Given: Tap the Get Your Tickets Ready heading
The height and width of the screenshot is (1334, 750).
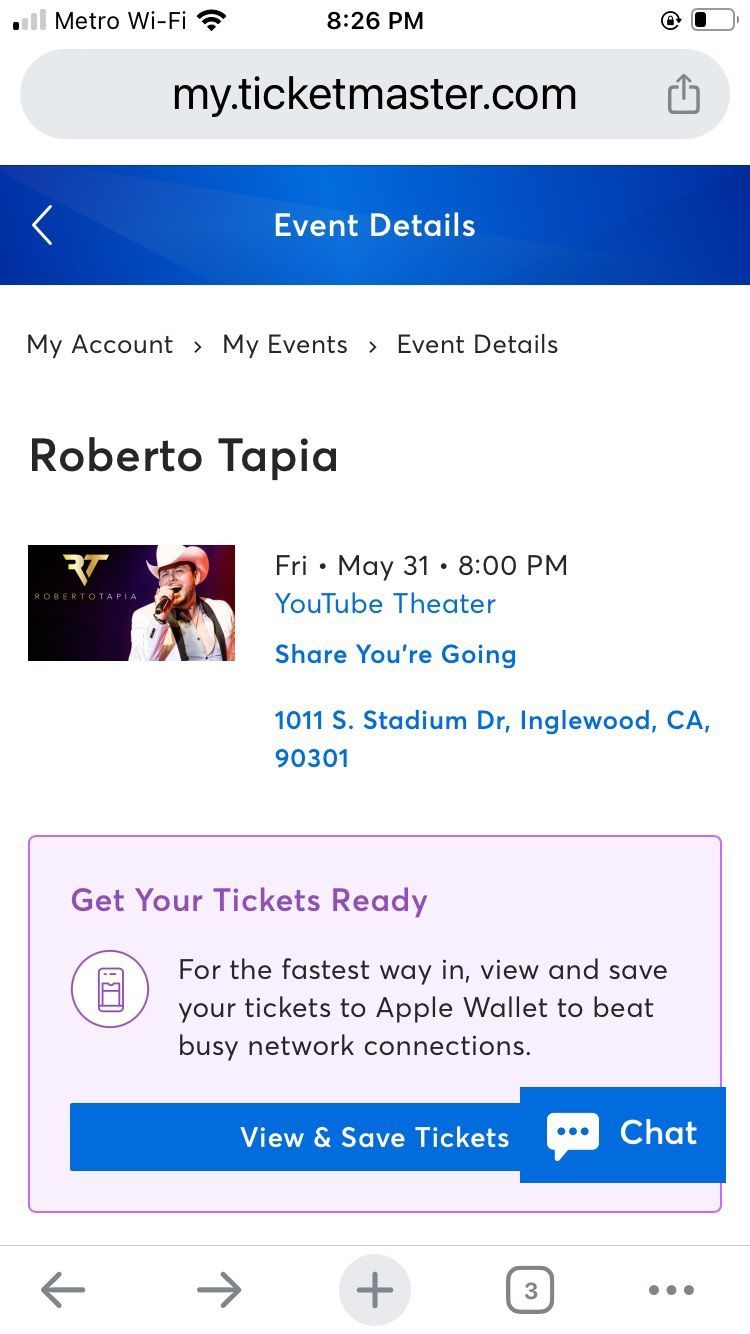Looking at the screenshot, I should tap(249, 900).
